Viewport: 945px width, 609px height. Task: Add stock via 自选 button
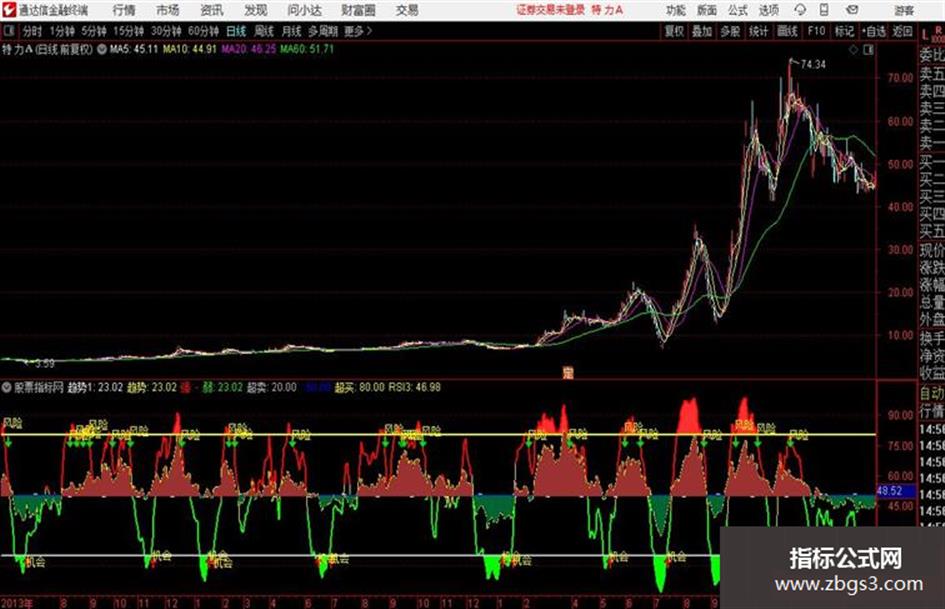point(873,31)
